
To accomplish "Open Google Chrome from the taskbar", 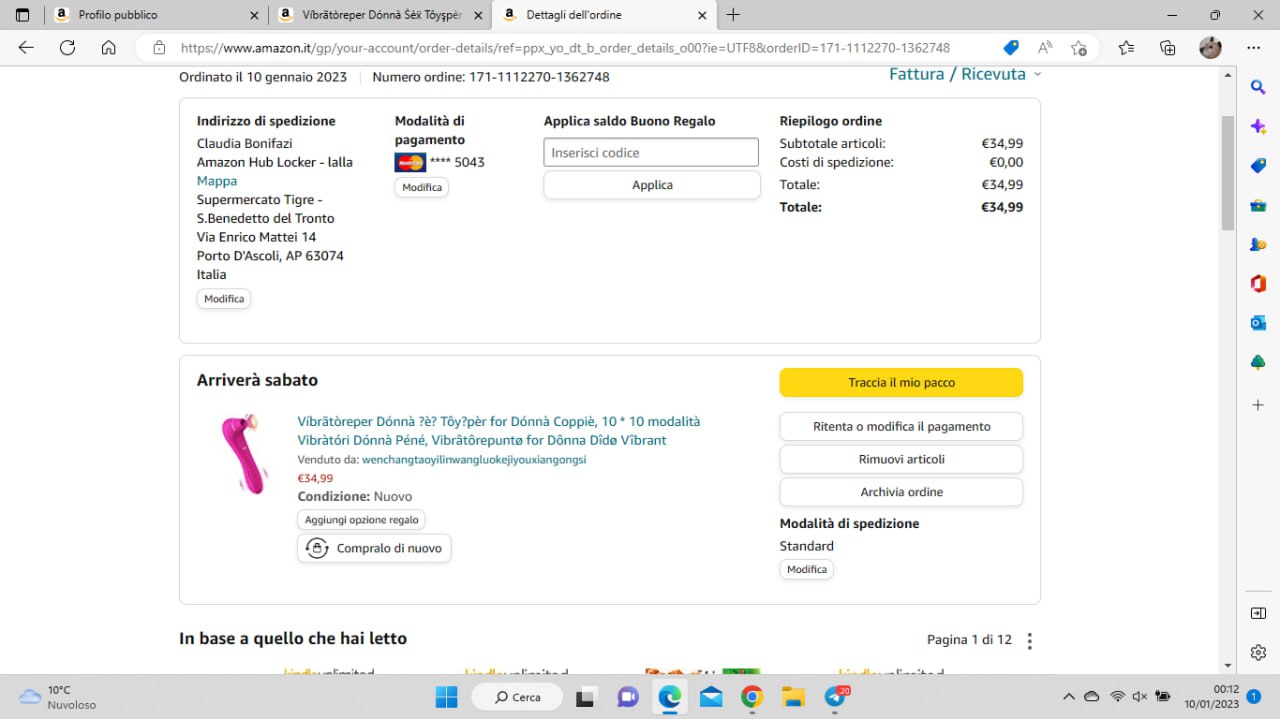I will [x=752, y=697].
